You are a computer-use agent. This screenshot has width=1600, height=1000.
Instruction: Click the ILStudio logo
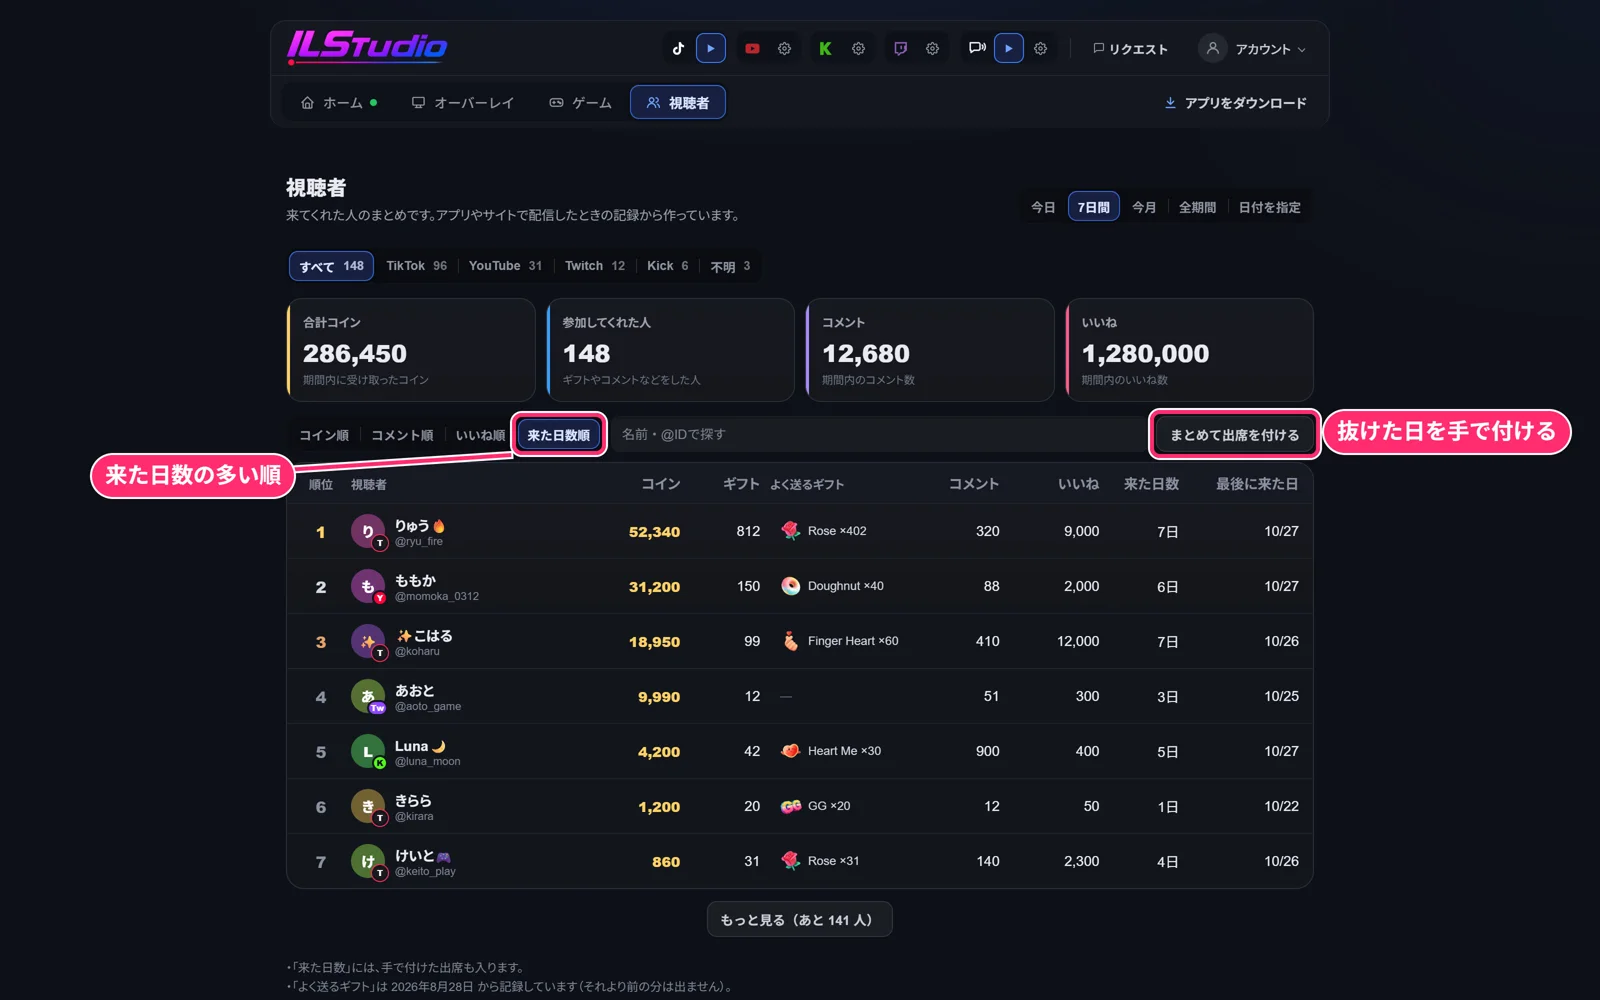point(367,46)
